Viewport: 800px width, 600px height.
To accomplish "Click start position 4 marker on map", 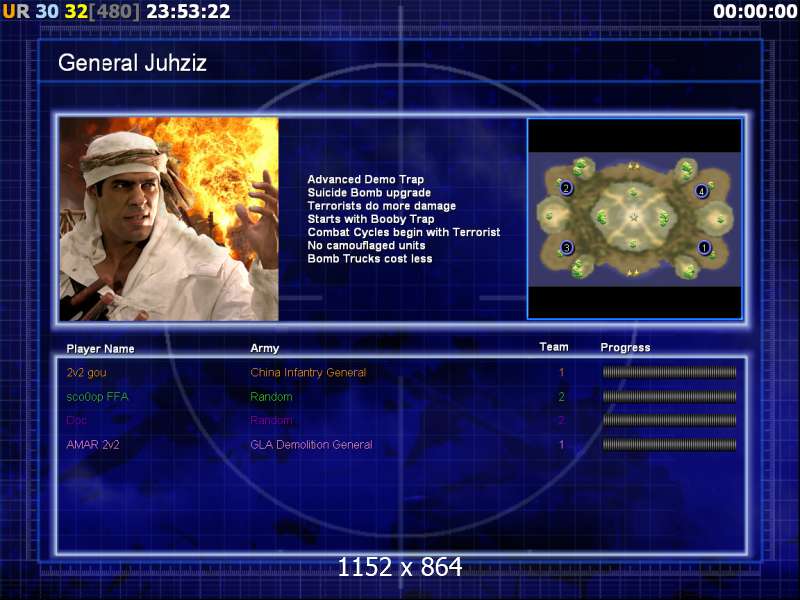I will pyautogui.click(x=702, y=191).
